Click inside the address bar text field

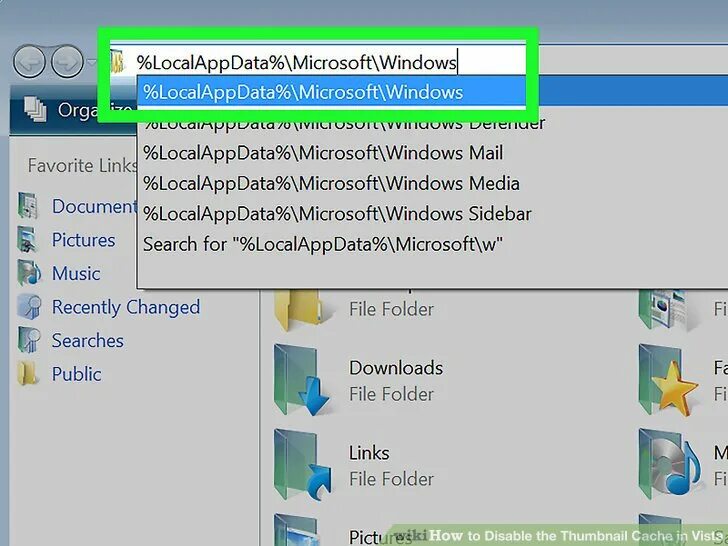click(x=318, y=61)
